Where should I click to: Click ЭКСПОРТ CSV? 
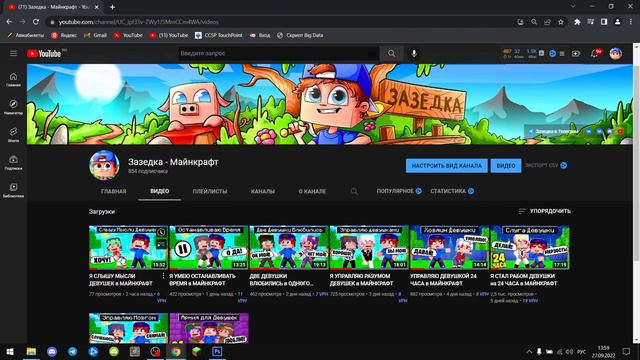(546, 165)
